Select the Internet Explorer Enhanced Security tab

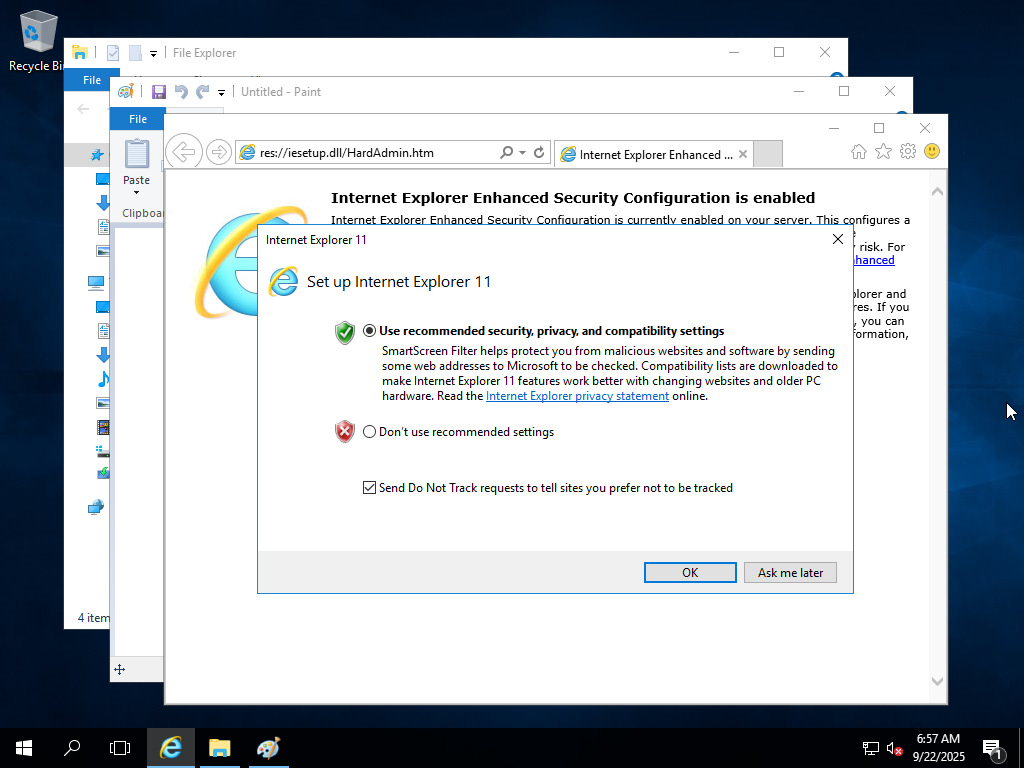tap(653, 154)
